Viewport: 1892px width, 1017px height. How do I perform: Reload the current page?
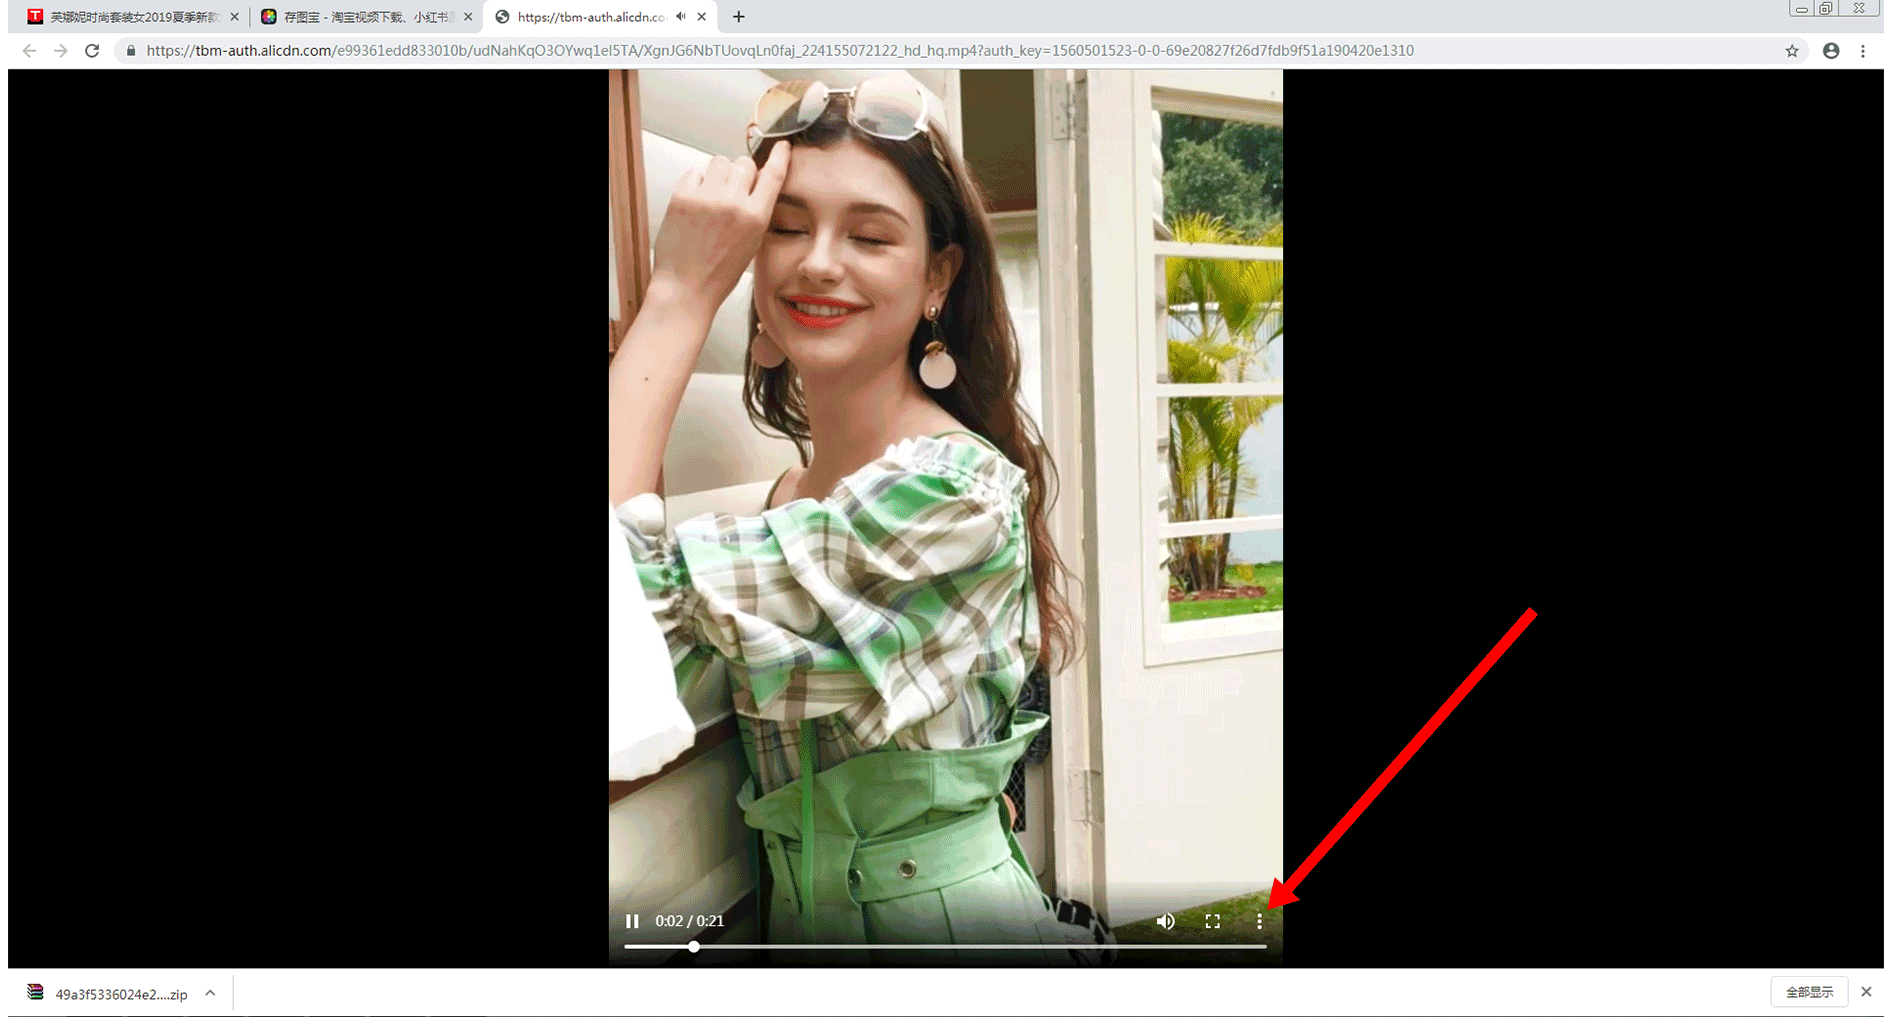point(92,51)
